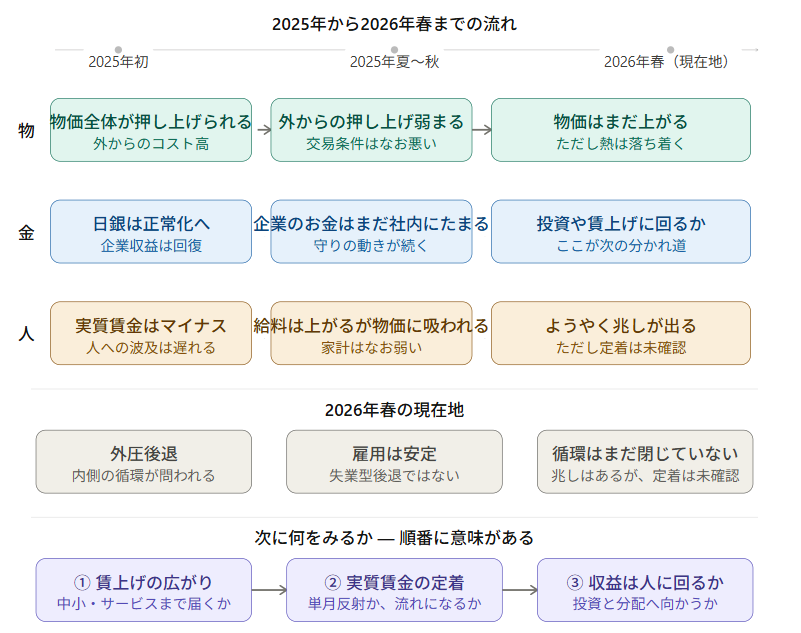The image size is (801, 633).
Task: Select the ② 実質賃金の定着 step
Action: click(x=394, y=590)
